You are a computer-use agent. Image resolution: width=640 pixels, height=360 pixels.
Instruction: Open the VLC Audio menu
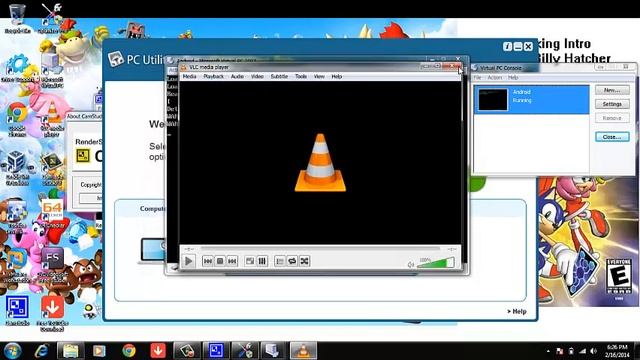tap(237, 76)
